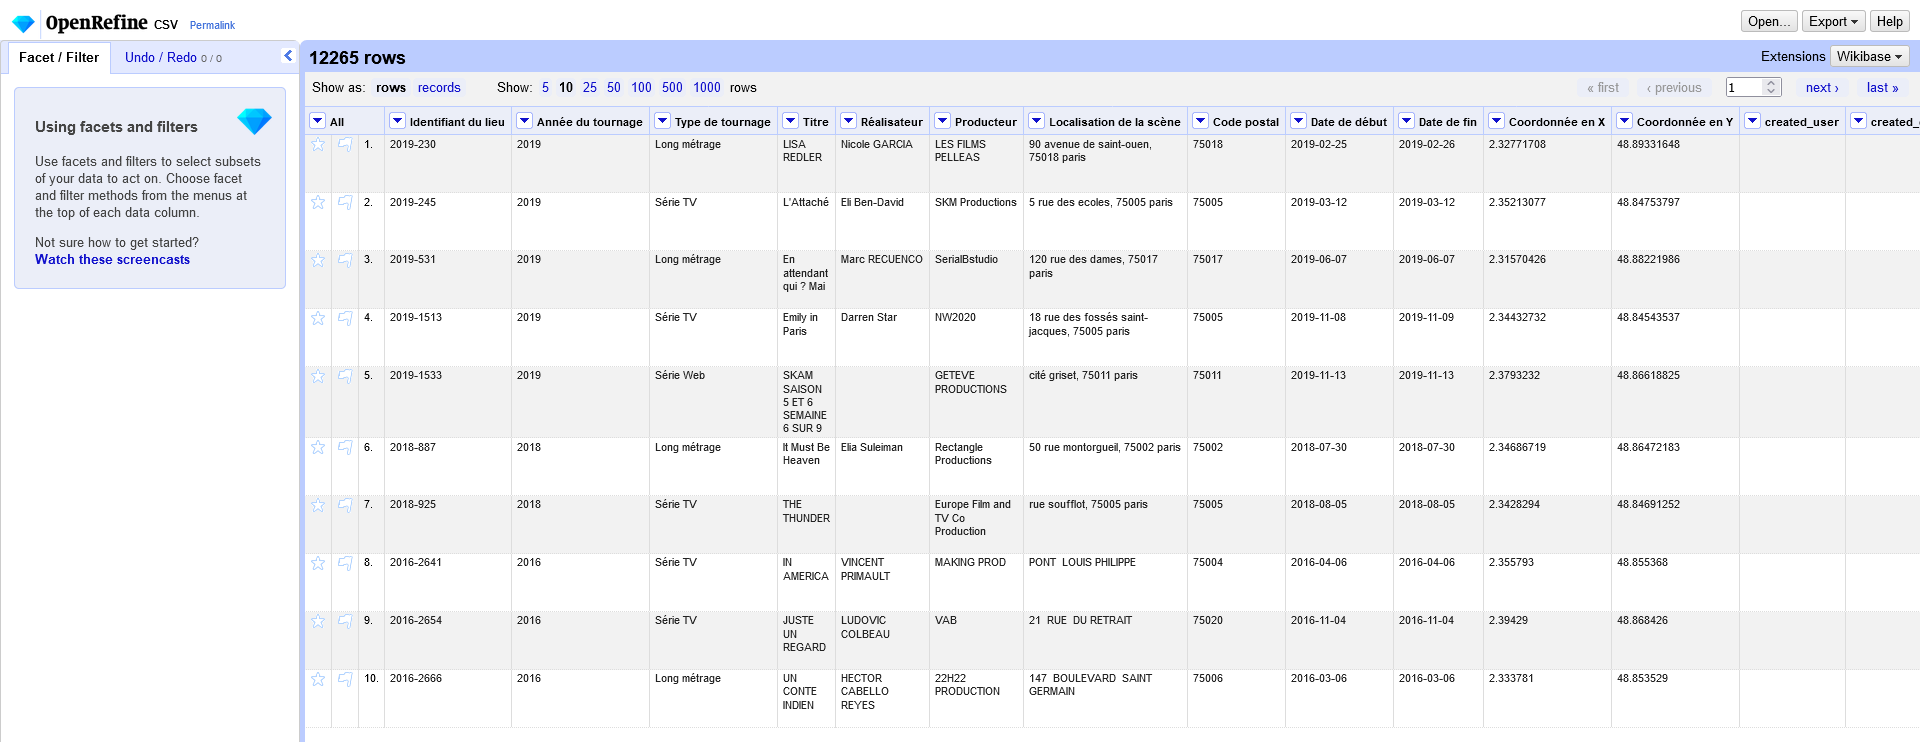Star row 1 in the data grid
The height and width of the screenshot is (742, 1920).
(x=318, y=145)
